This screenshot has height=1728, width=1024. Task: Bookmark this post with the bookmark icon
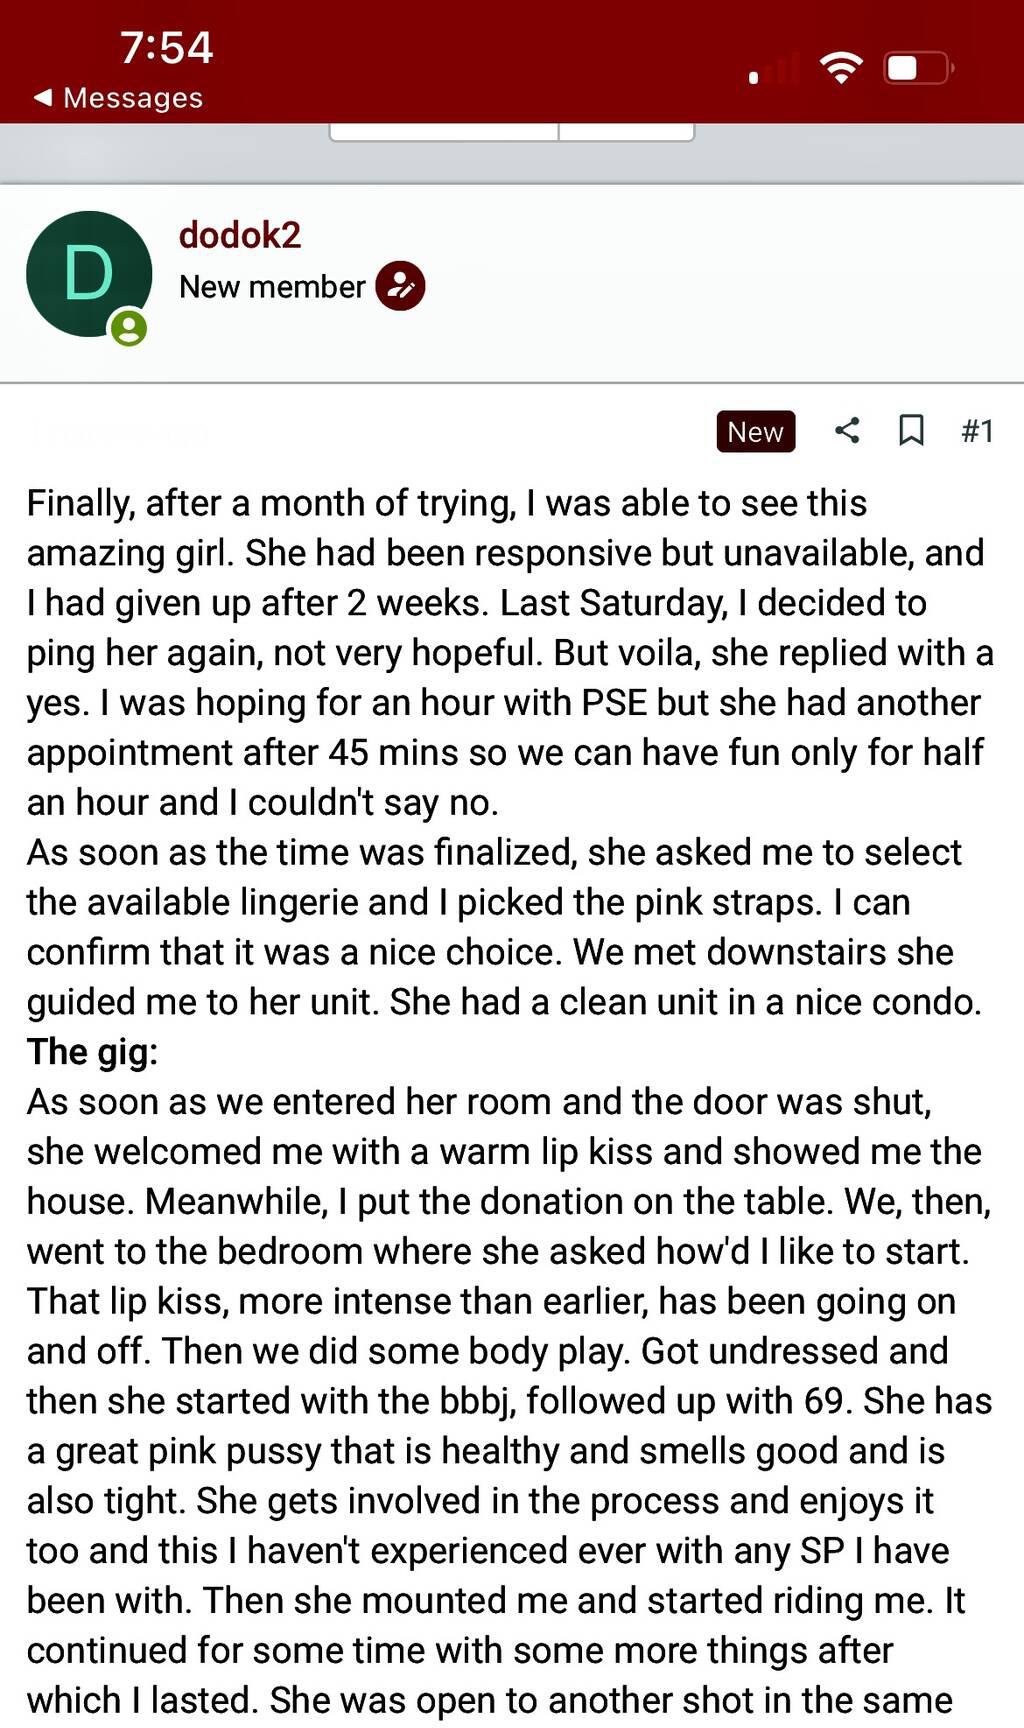pyautogui.click(x=911, y=431)
